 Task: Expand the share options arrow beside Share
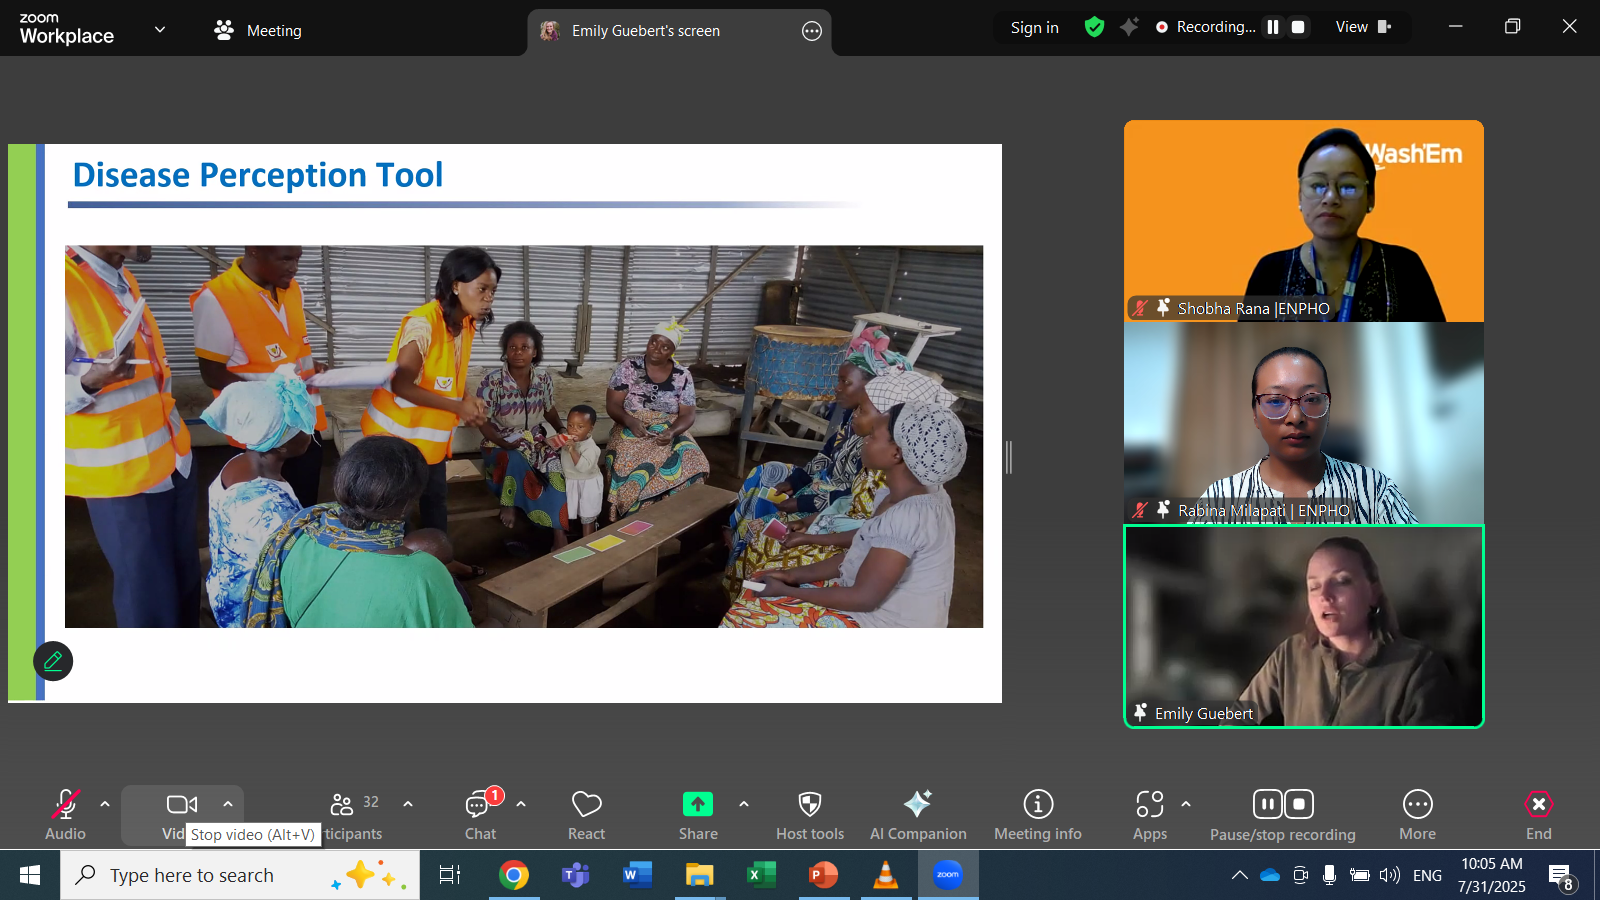[744, 804]
